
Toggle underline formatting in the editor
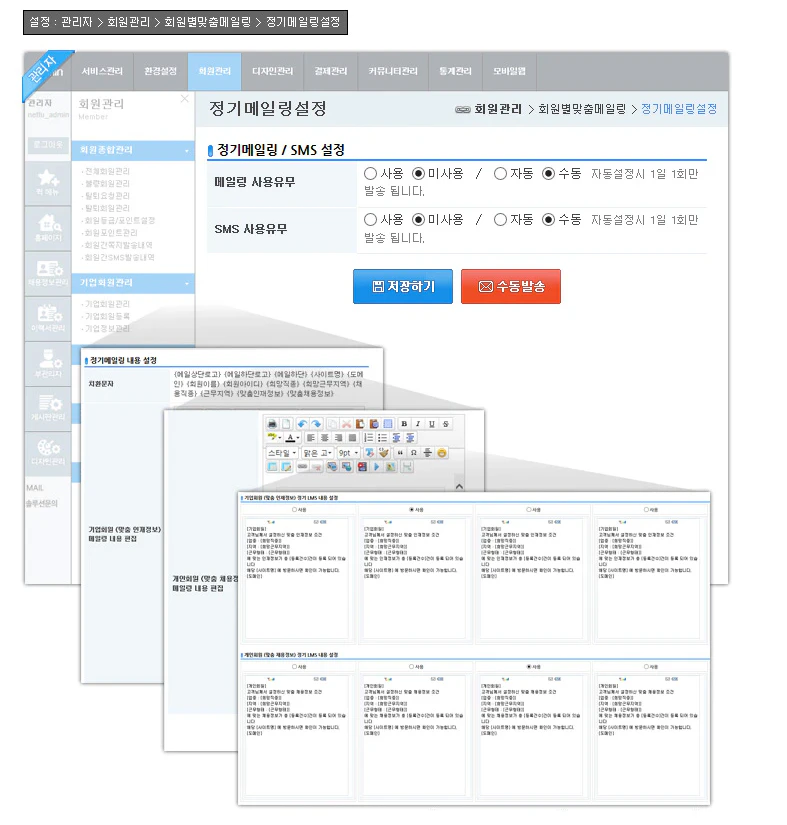pyautogui.click(x=431, y=424)
